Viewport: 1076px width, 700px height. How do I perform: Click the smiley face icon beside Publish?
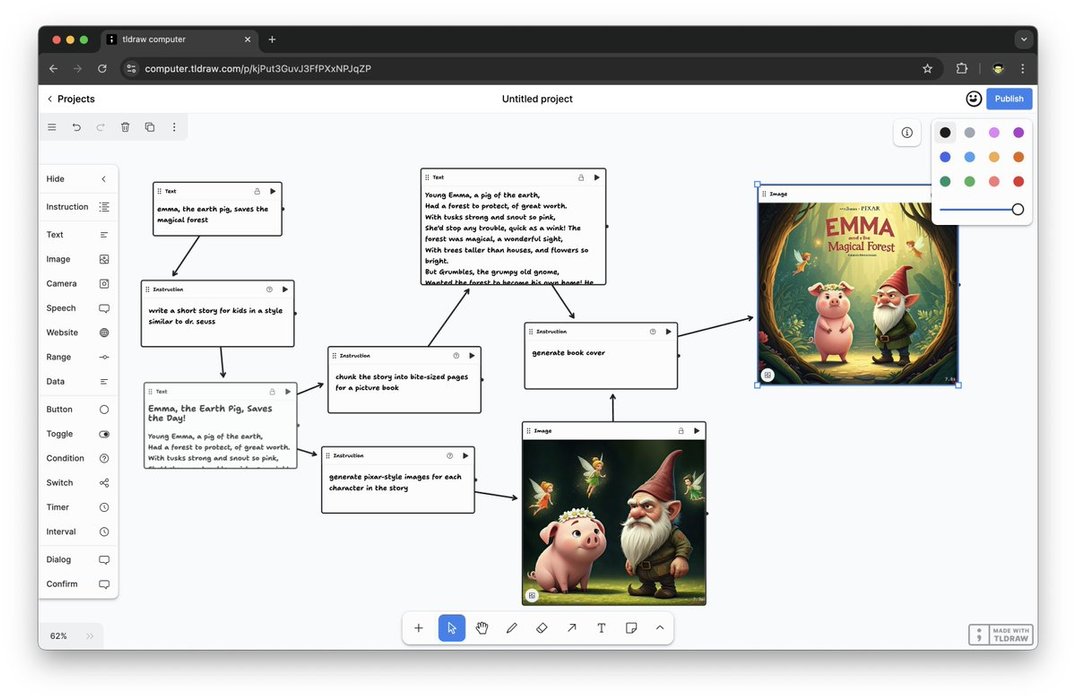(973, 99)
